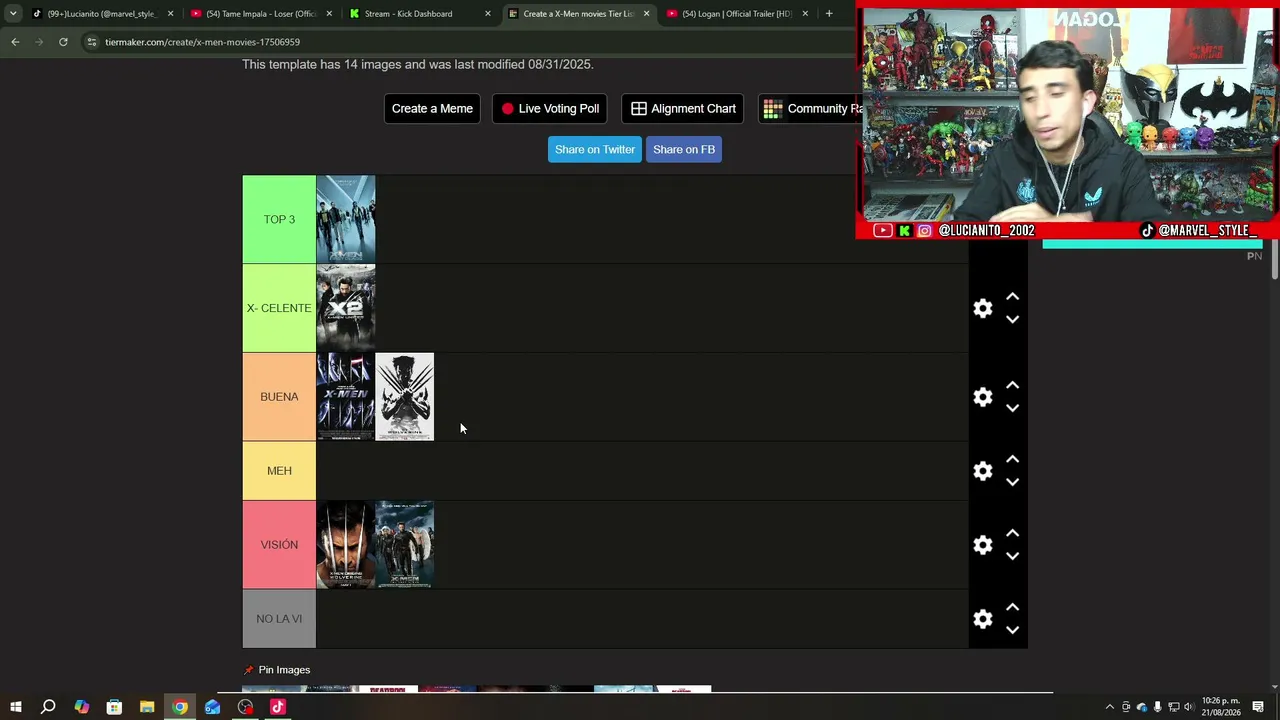1280x720 pixels.
Task: Share tier list on FB
Action: point(684,150)
